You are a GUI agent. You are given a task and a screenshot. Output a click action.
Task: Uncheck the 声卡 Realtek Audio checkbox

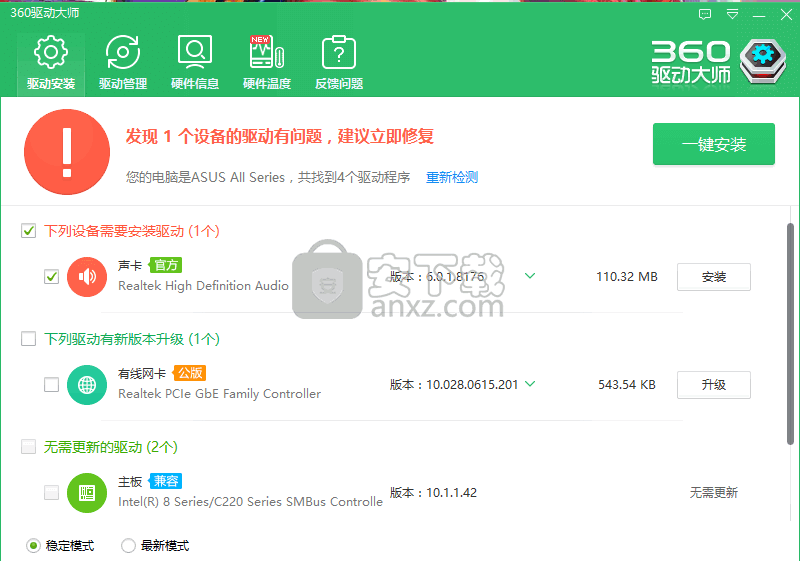(51, 277)
